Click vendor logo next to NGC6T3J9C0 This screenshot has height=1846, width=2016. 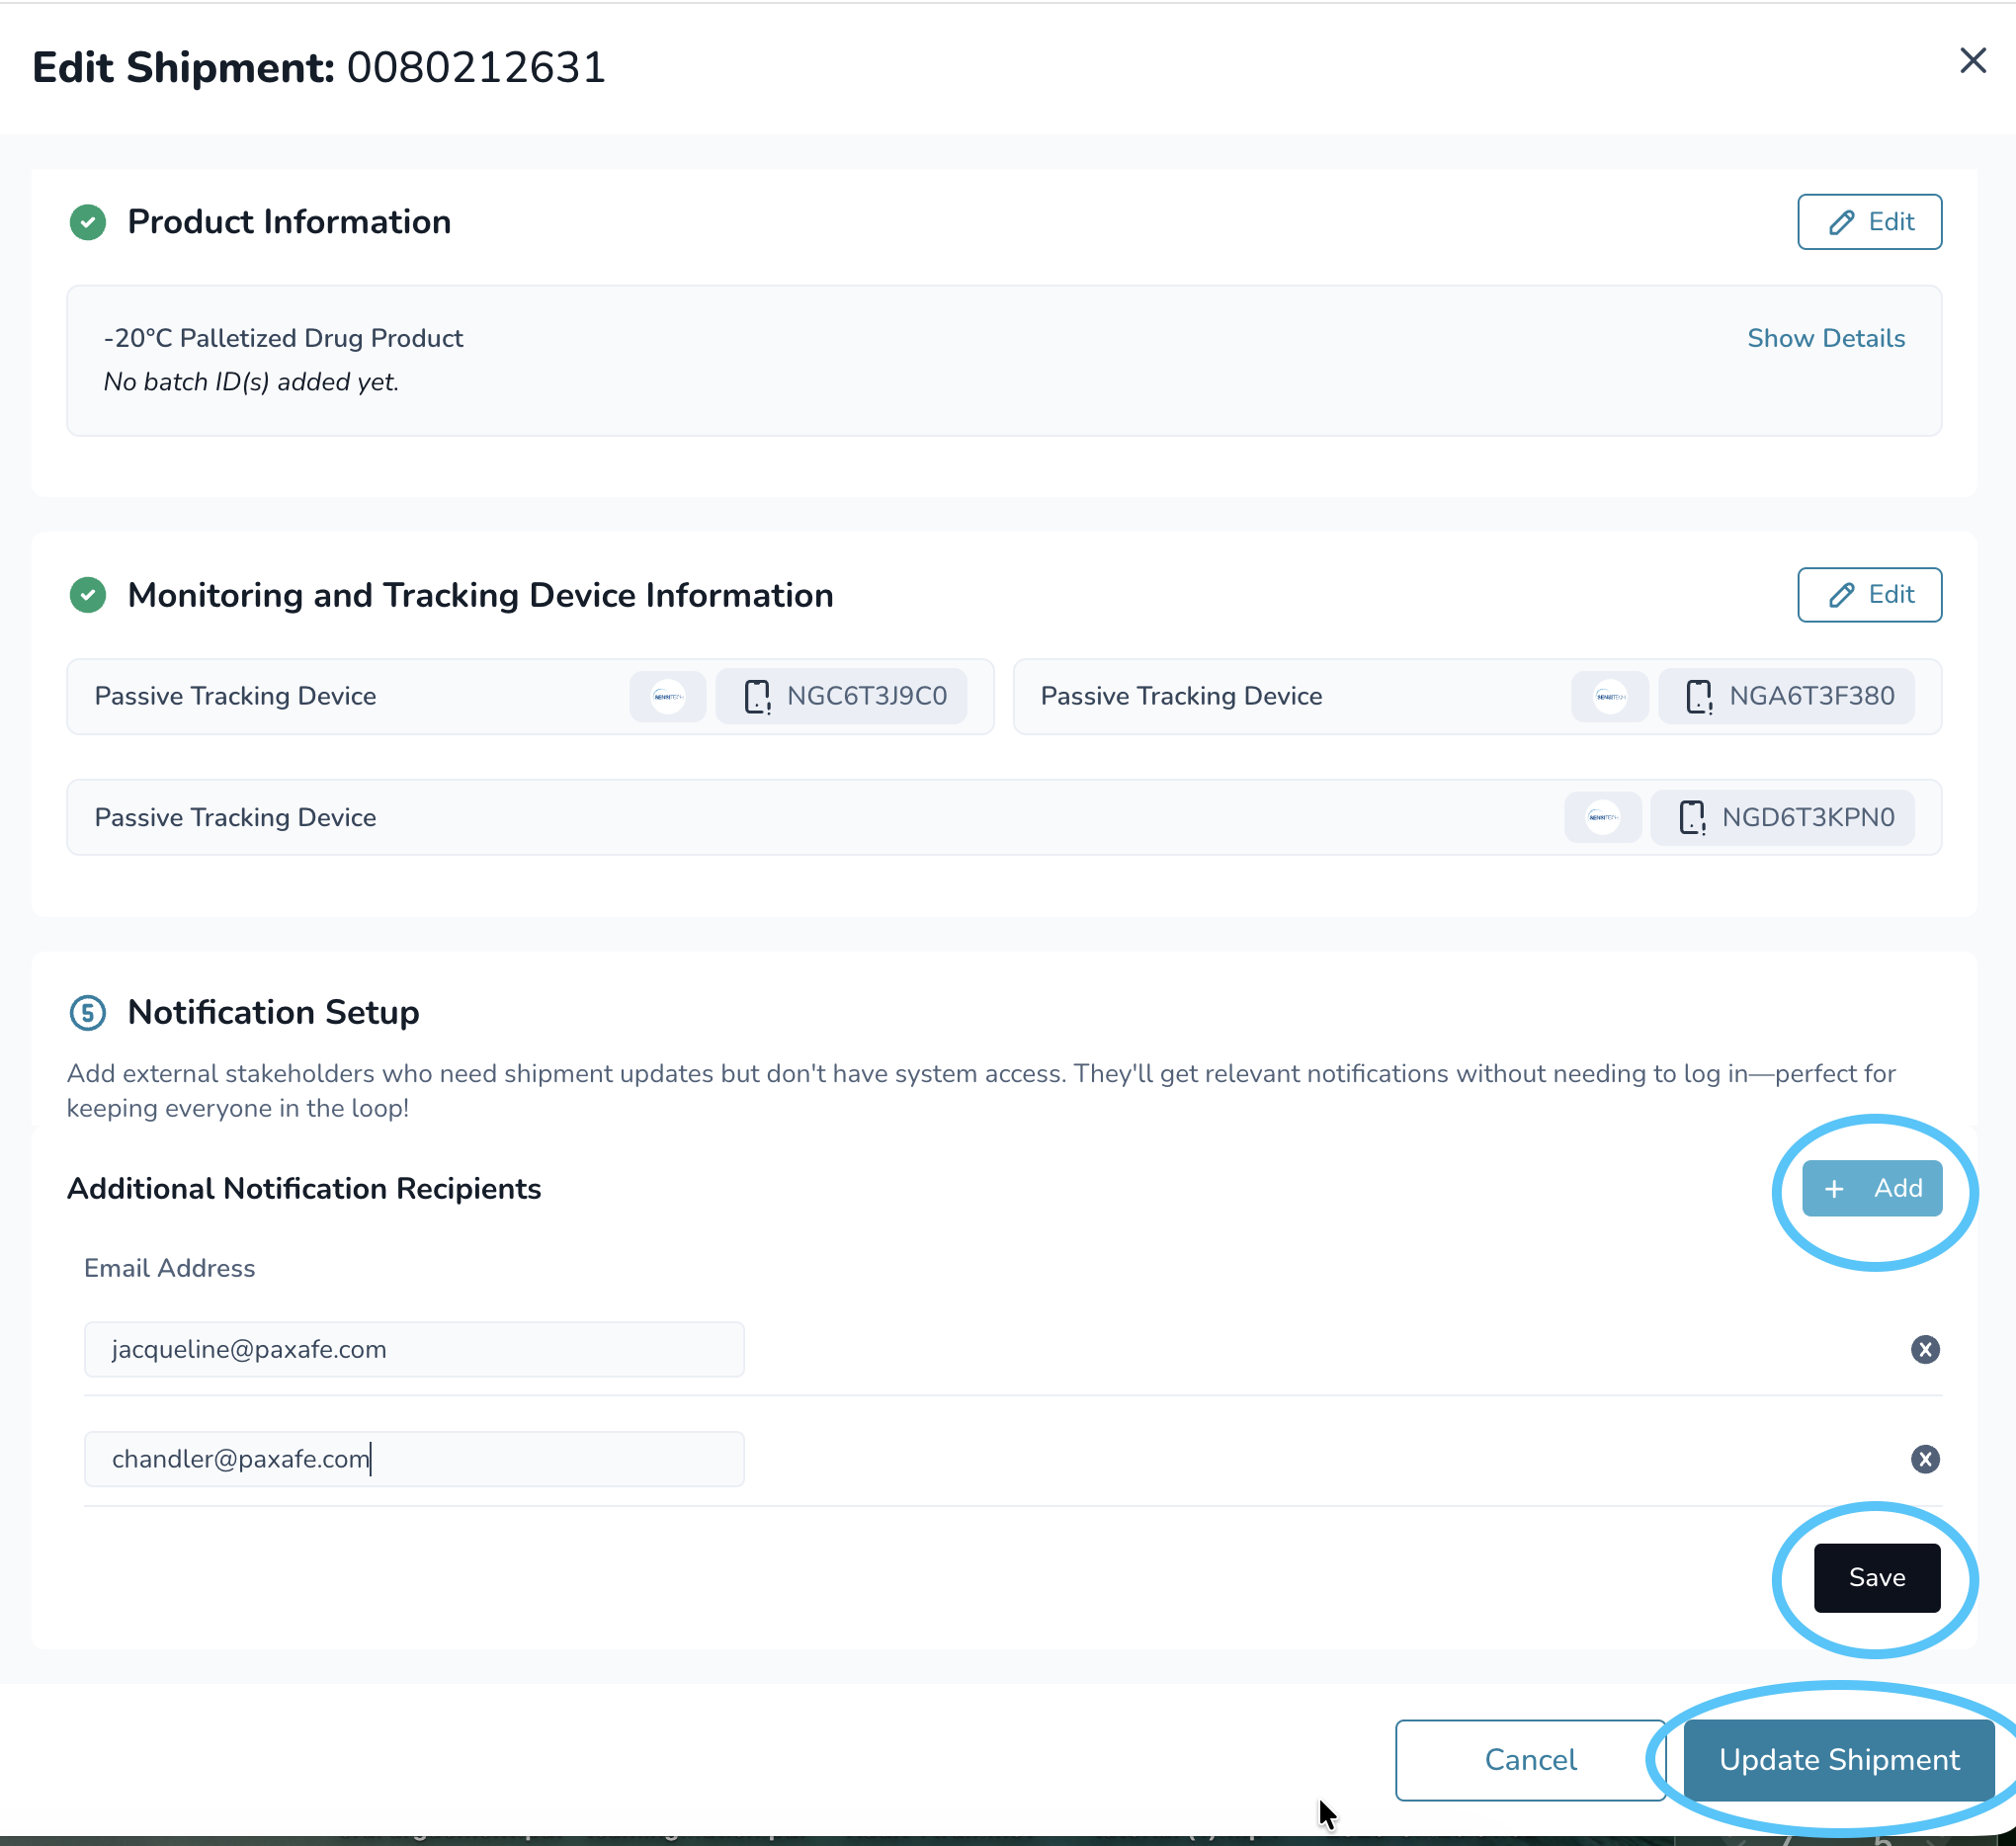668,696
